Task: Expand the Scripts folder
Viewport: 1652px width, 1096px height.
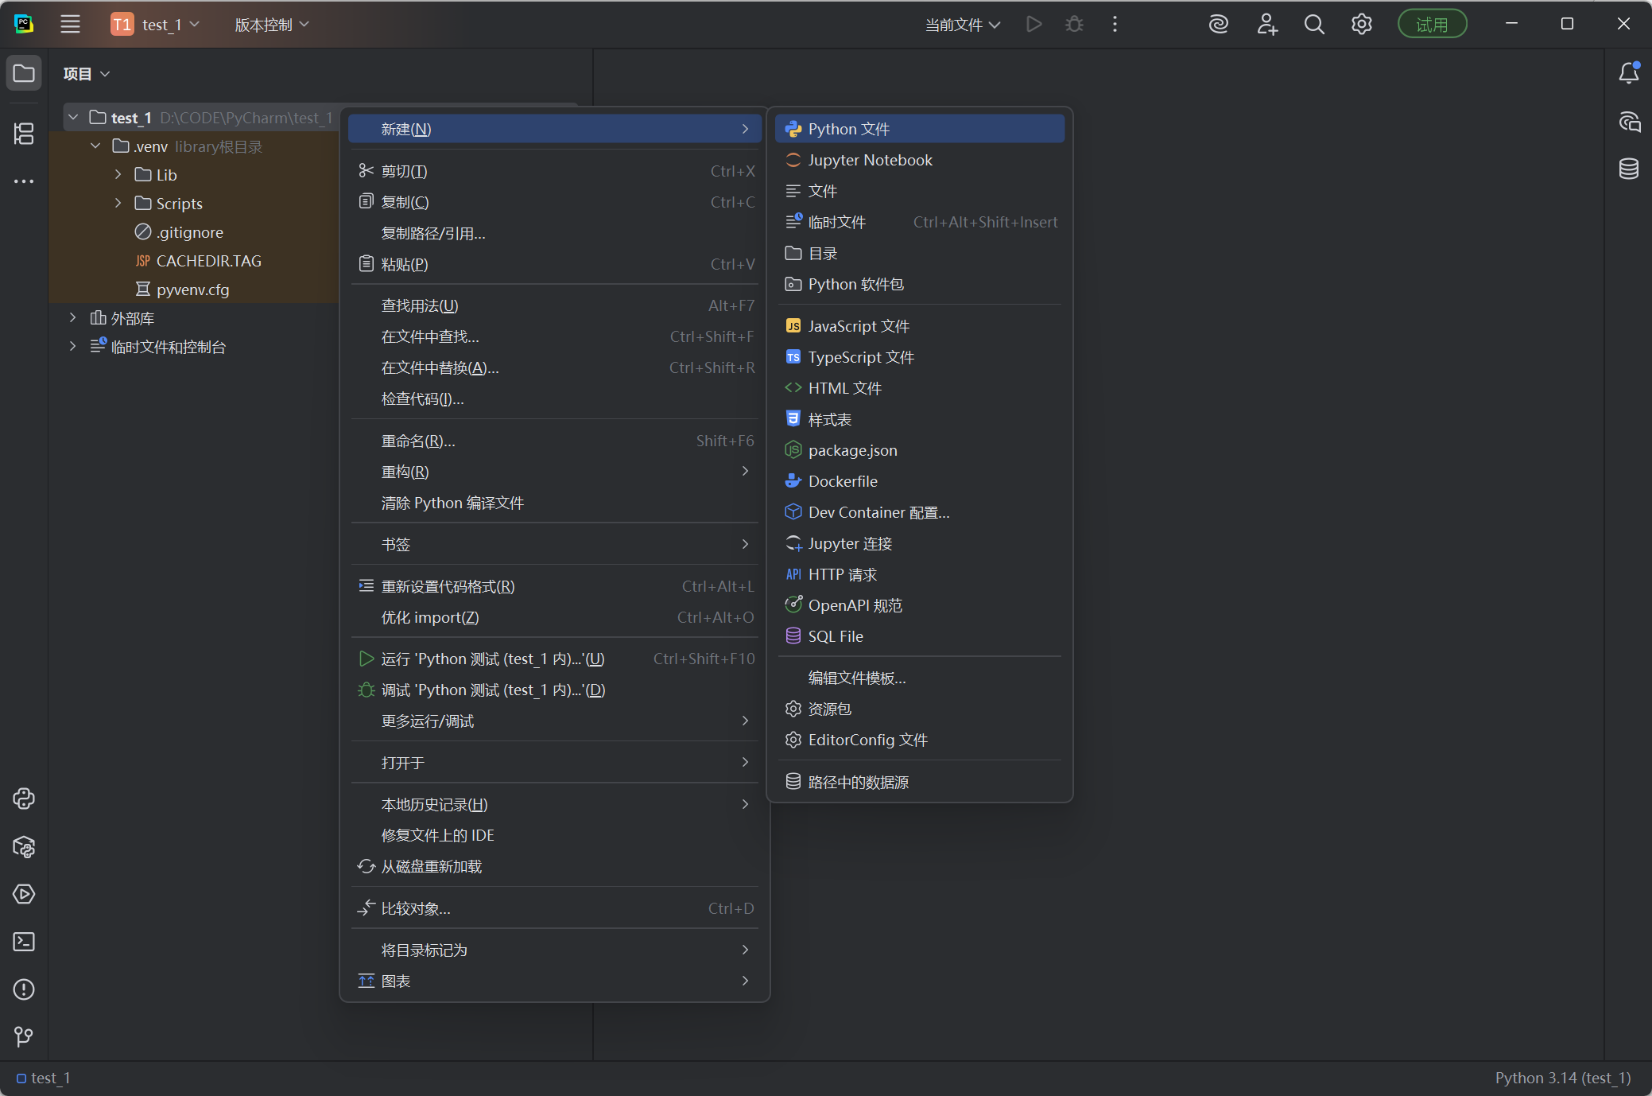Action: 118,203
